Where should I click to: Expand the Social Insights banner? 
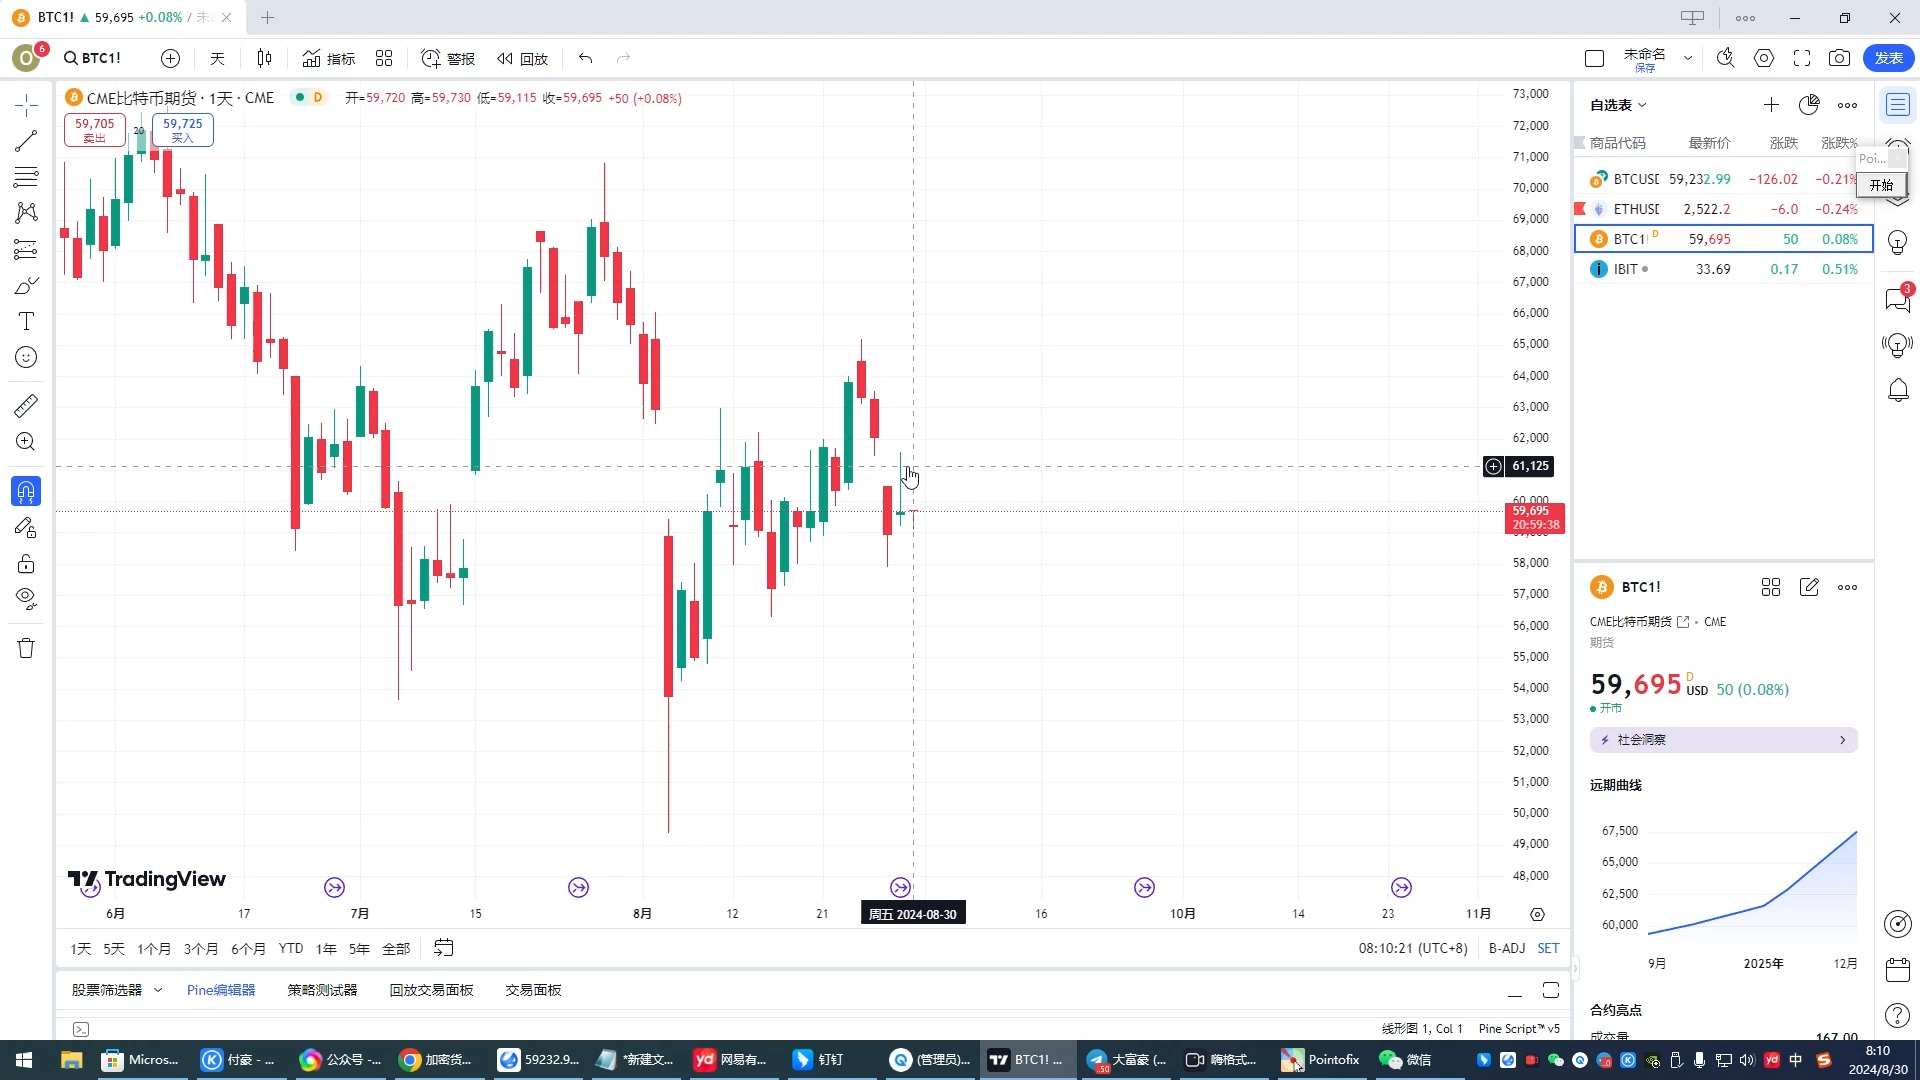point(1724,740)
